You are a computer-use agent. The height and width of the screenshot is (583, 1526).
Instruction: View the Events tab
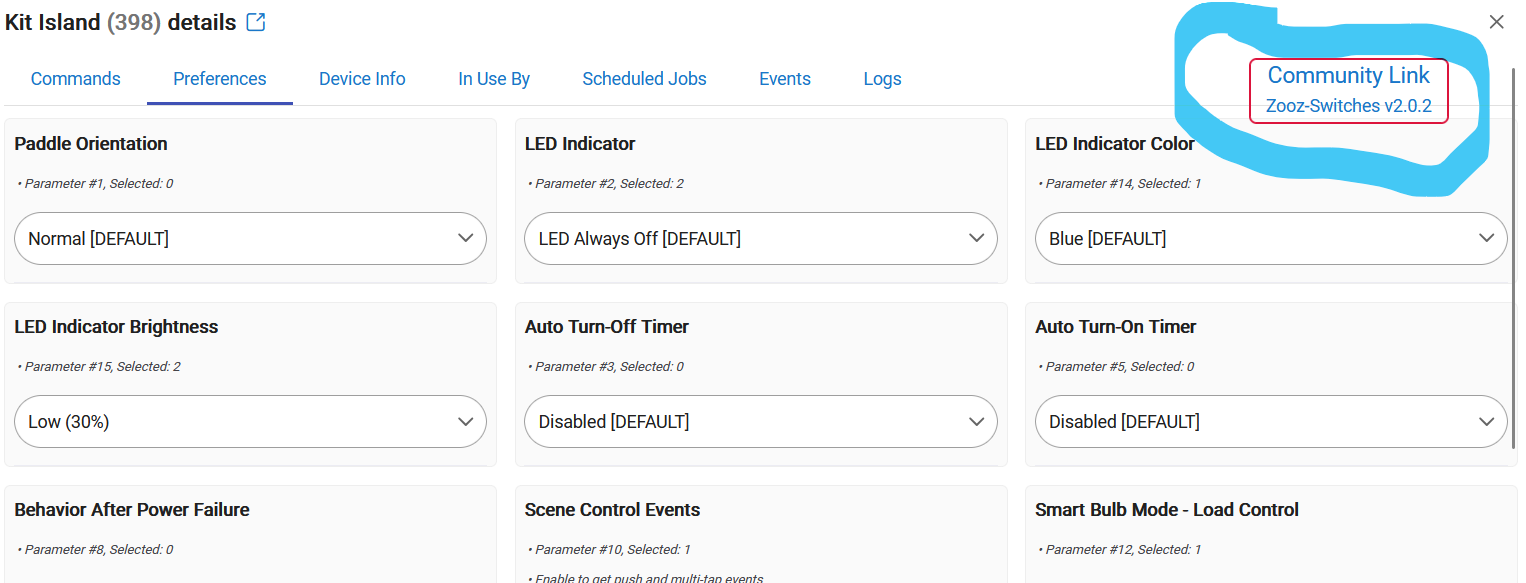(785, 79)
